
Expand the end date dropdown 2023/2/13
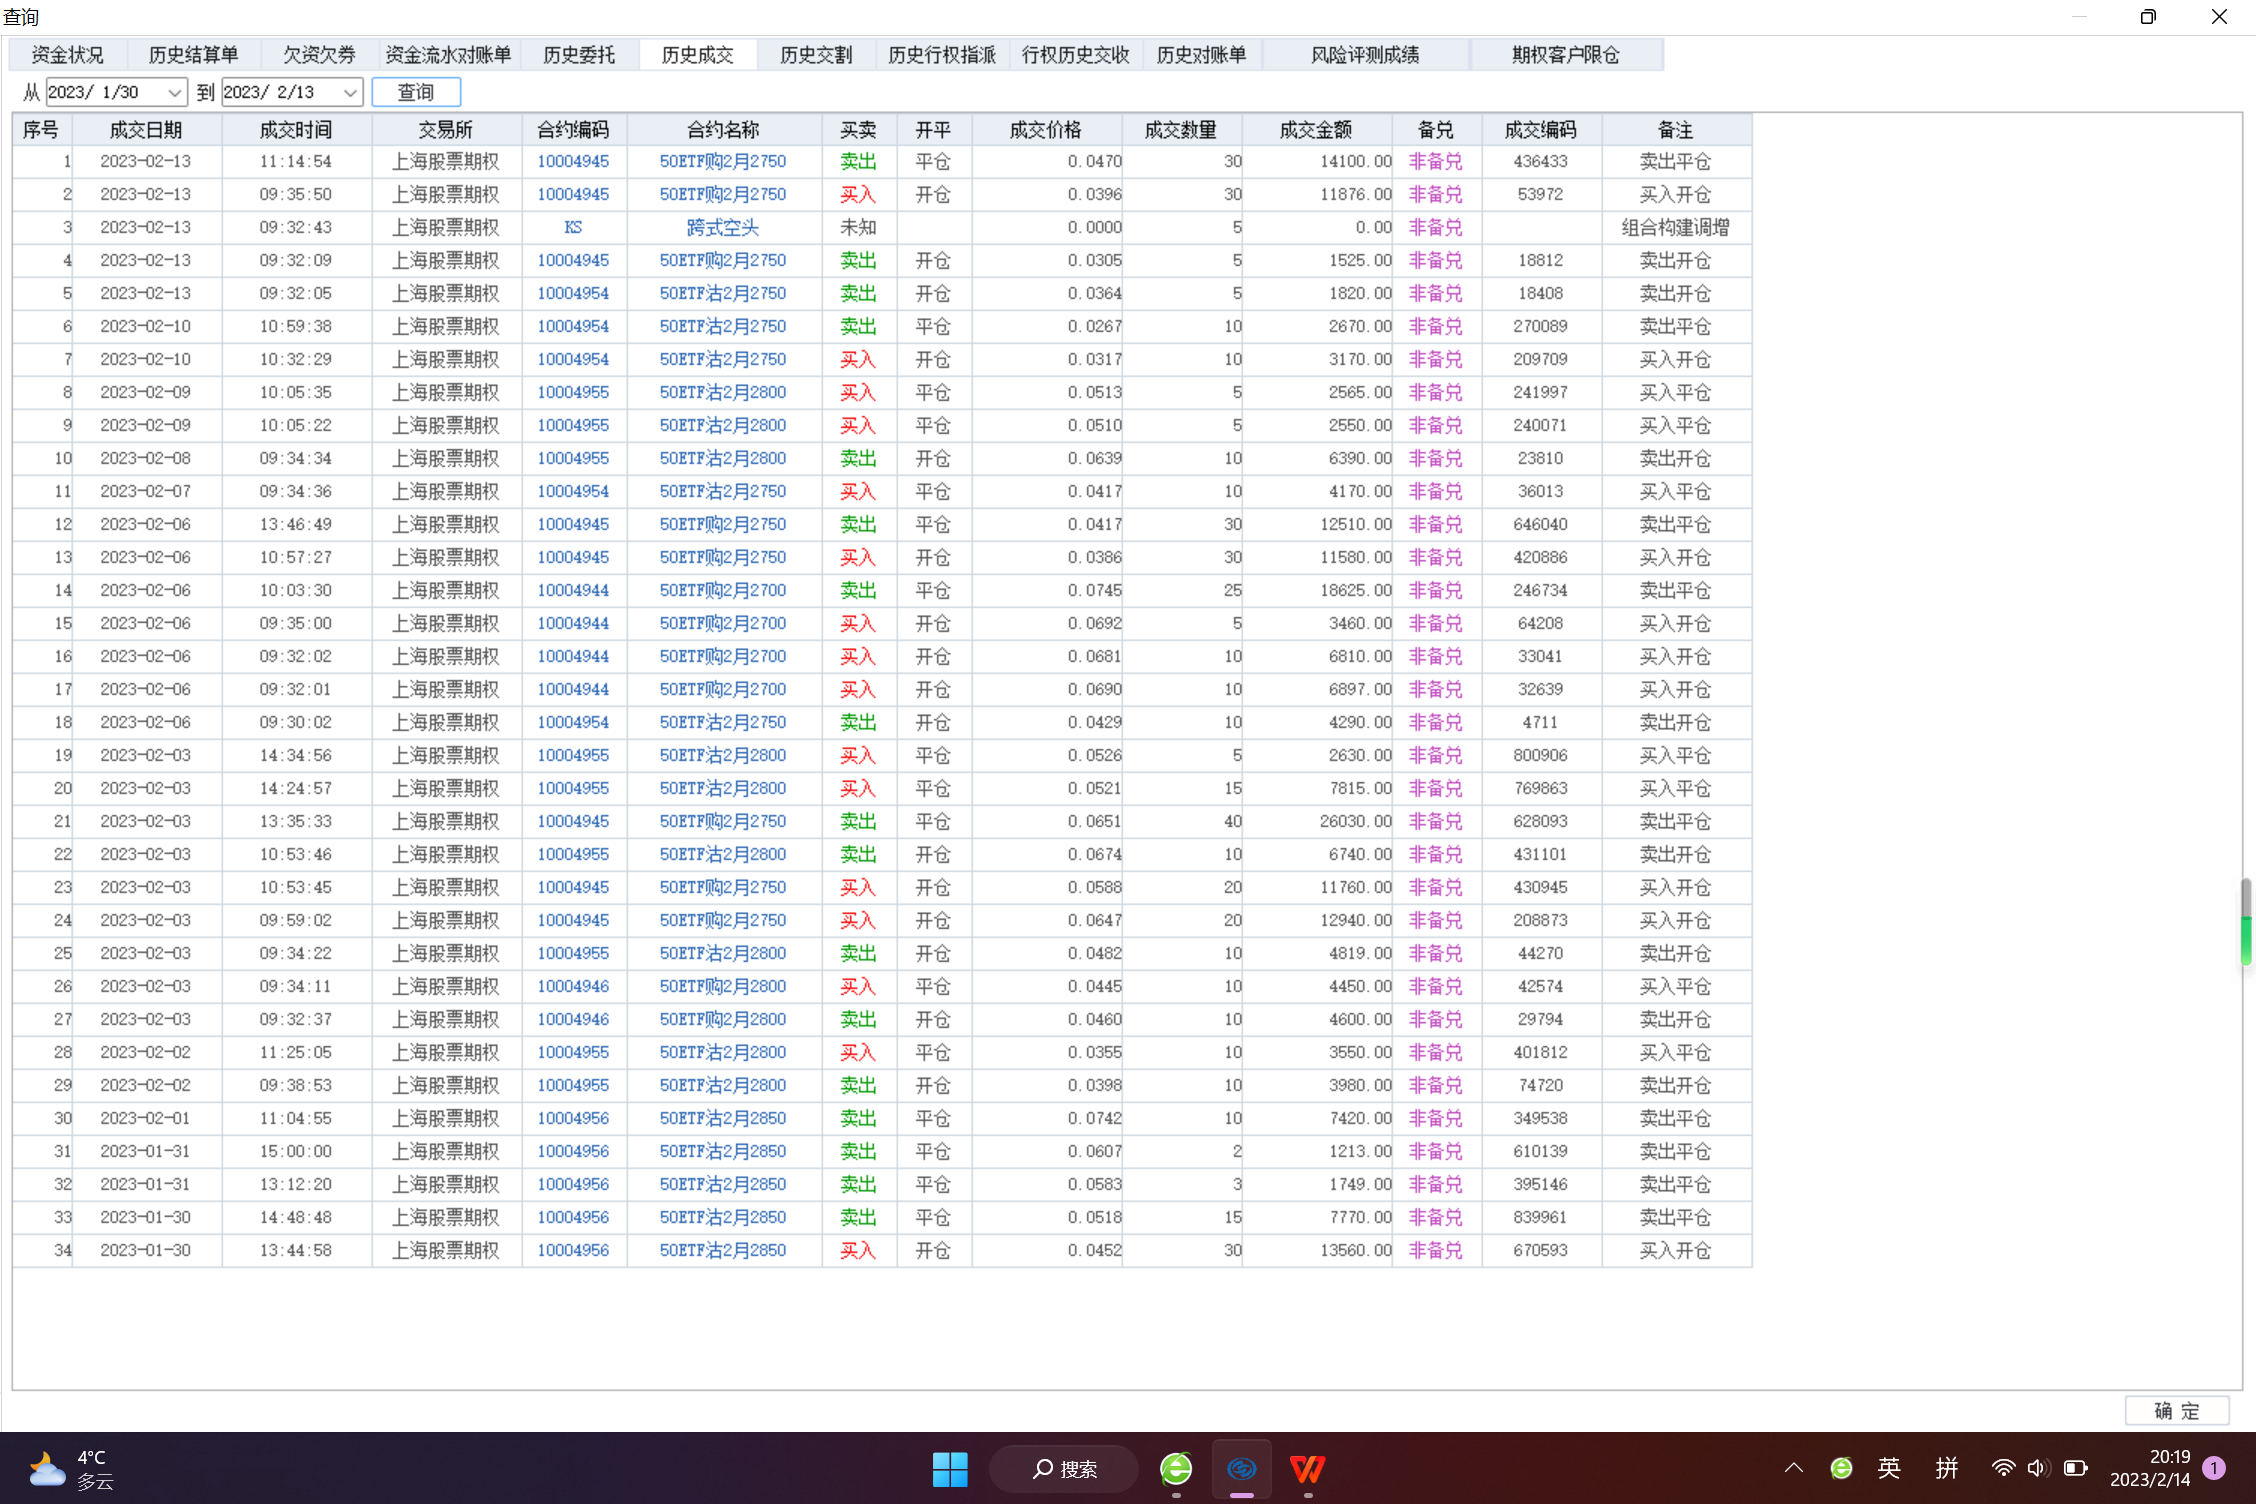point(350,93)
